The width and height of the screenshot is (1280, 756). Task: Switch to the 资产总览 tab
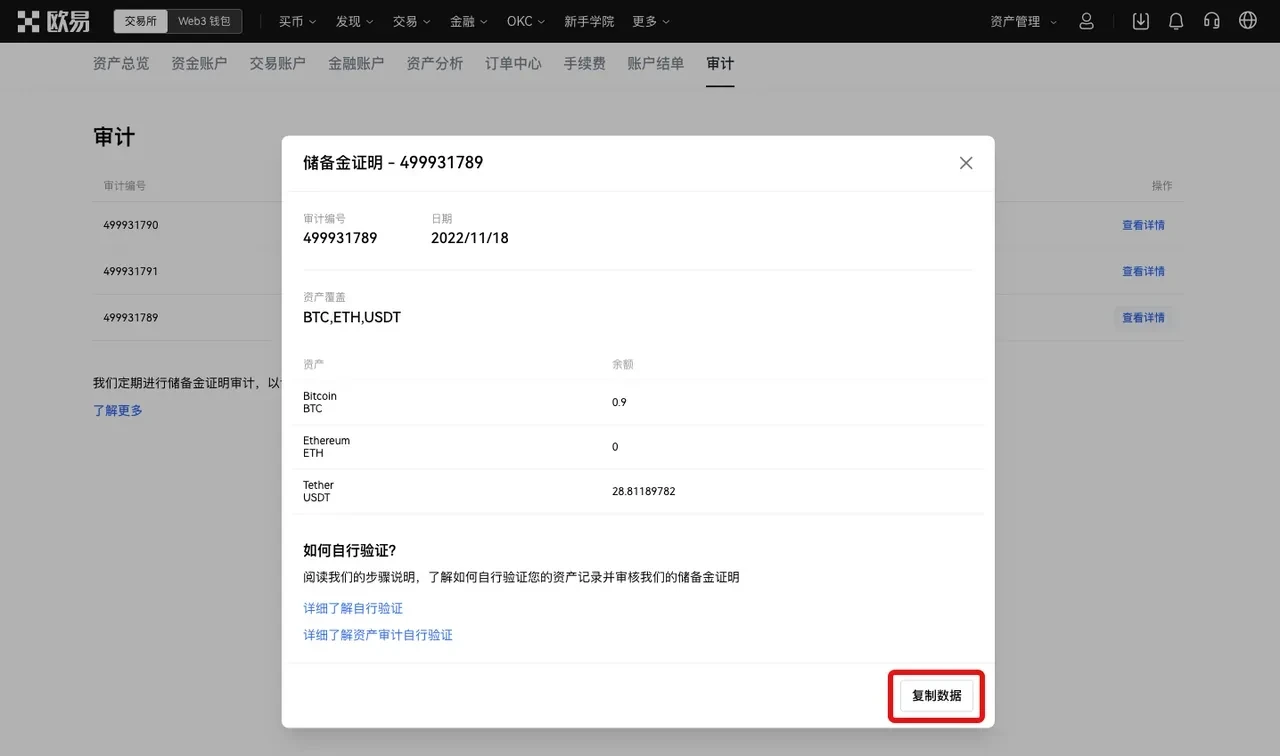(121, 63)
